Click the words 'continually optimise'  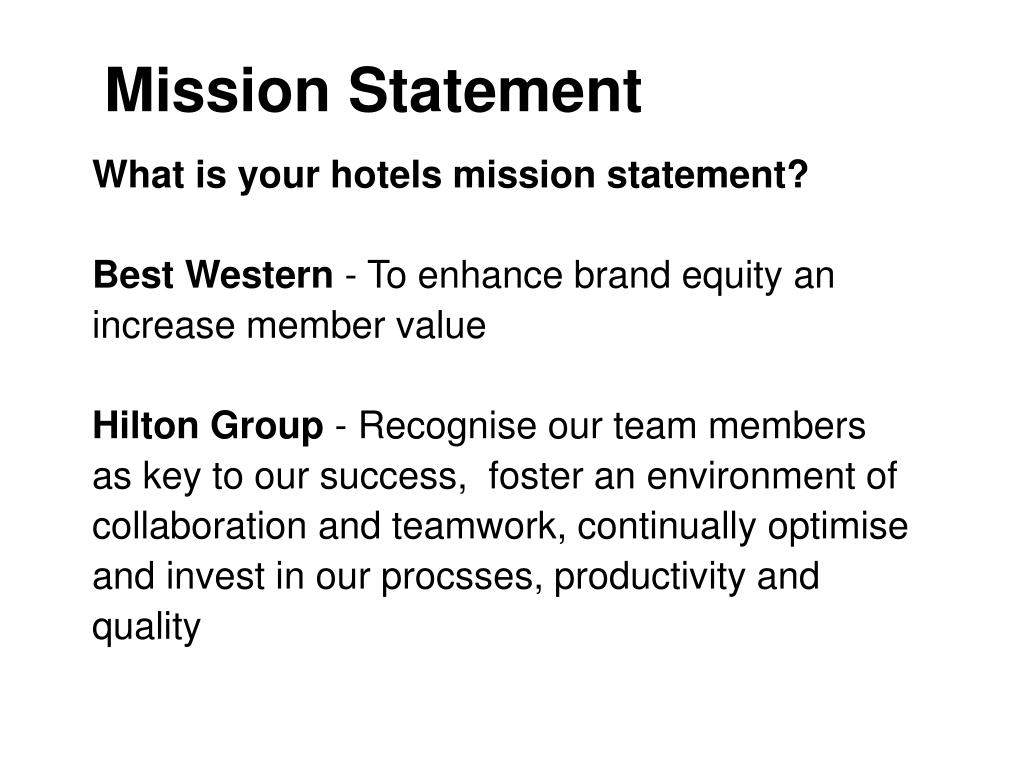743,526
